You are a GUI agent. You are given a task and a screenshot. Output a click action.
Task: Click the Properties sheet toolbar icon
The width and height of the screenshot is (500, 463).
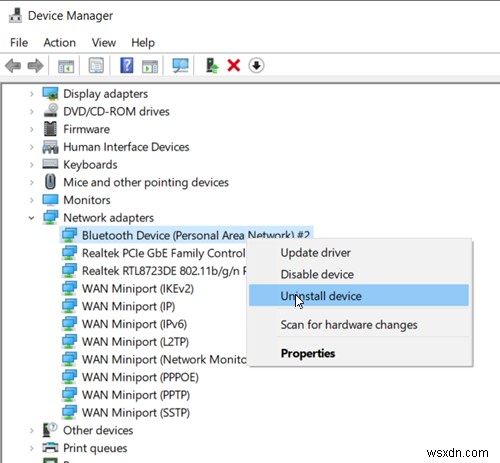pos(96,65)
